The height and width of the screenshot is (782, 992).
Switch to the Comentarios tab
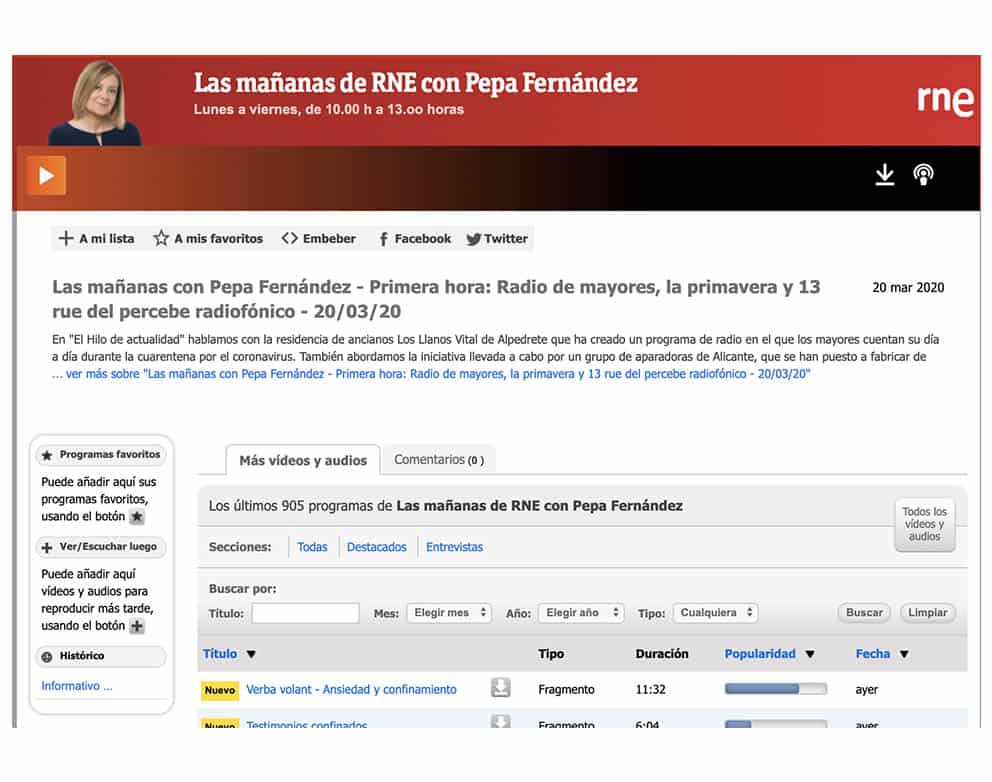(x=438, y=460)
